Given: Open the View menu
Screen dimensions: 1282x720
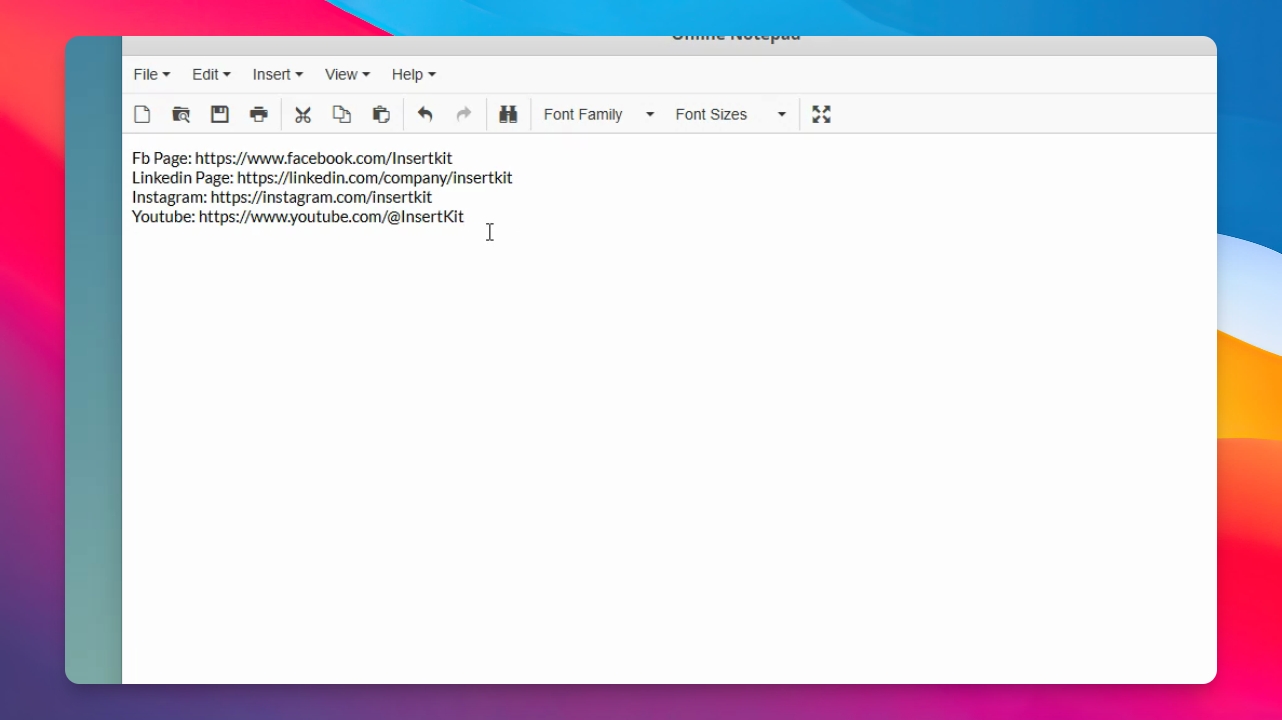Looking at the screenshot, I should pos(347,74).
